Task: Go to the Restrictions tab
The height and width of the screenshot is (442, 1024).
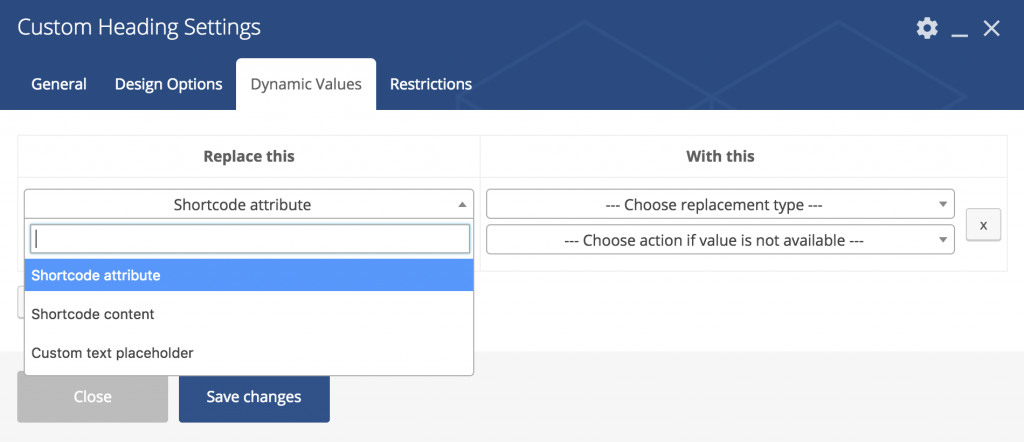Action: [431, 84]
